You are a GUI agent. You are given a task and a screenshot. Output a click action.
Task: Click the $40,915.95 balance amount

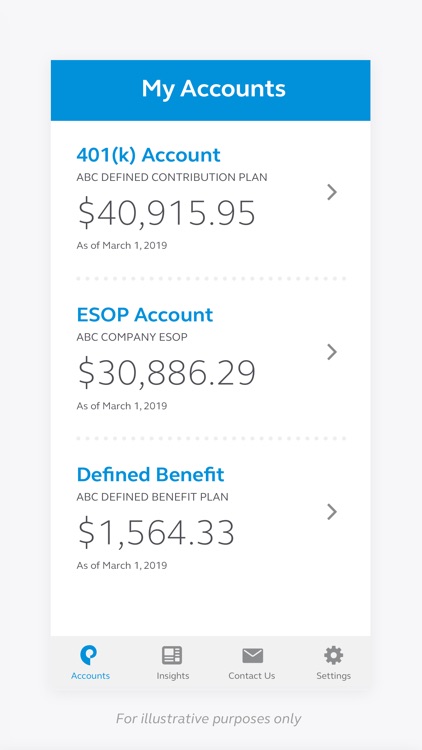[167, 213]
